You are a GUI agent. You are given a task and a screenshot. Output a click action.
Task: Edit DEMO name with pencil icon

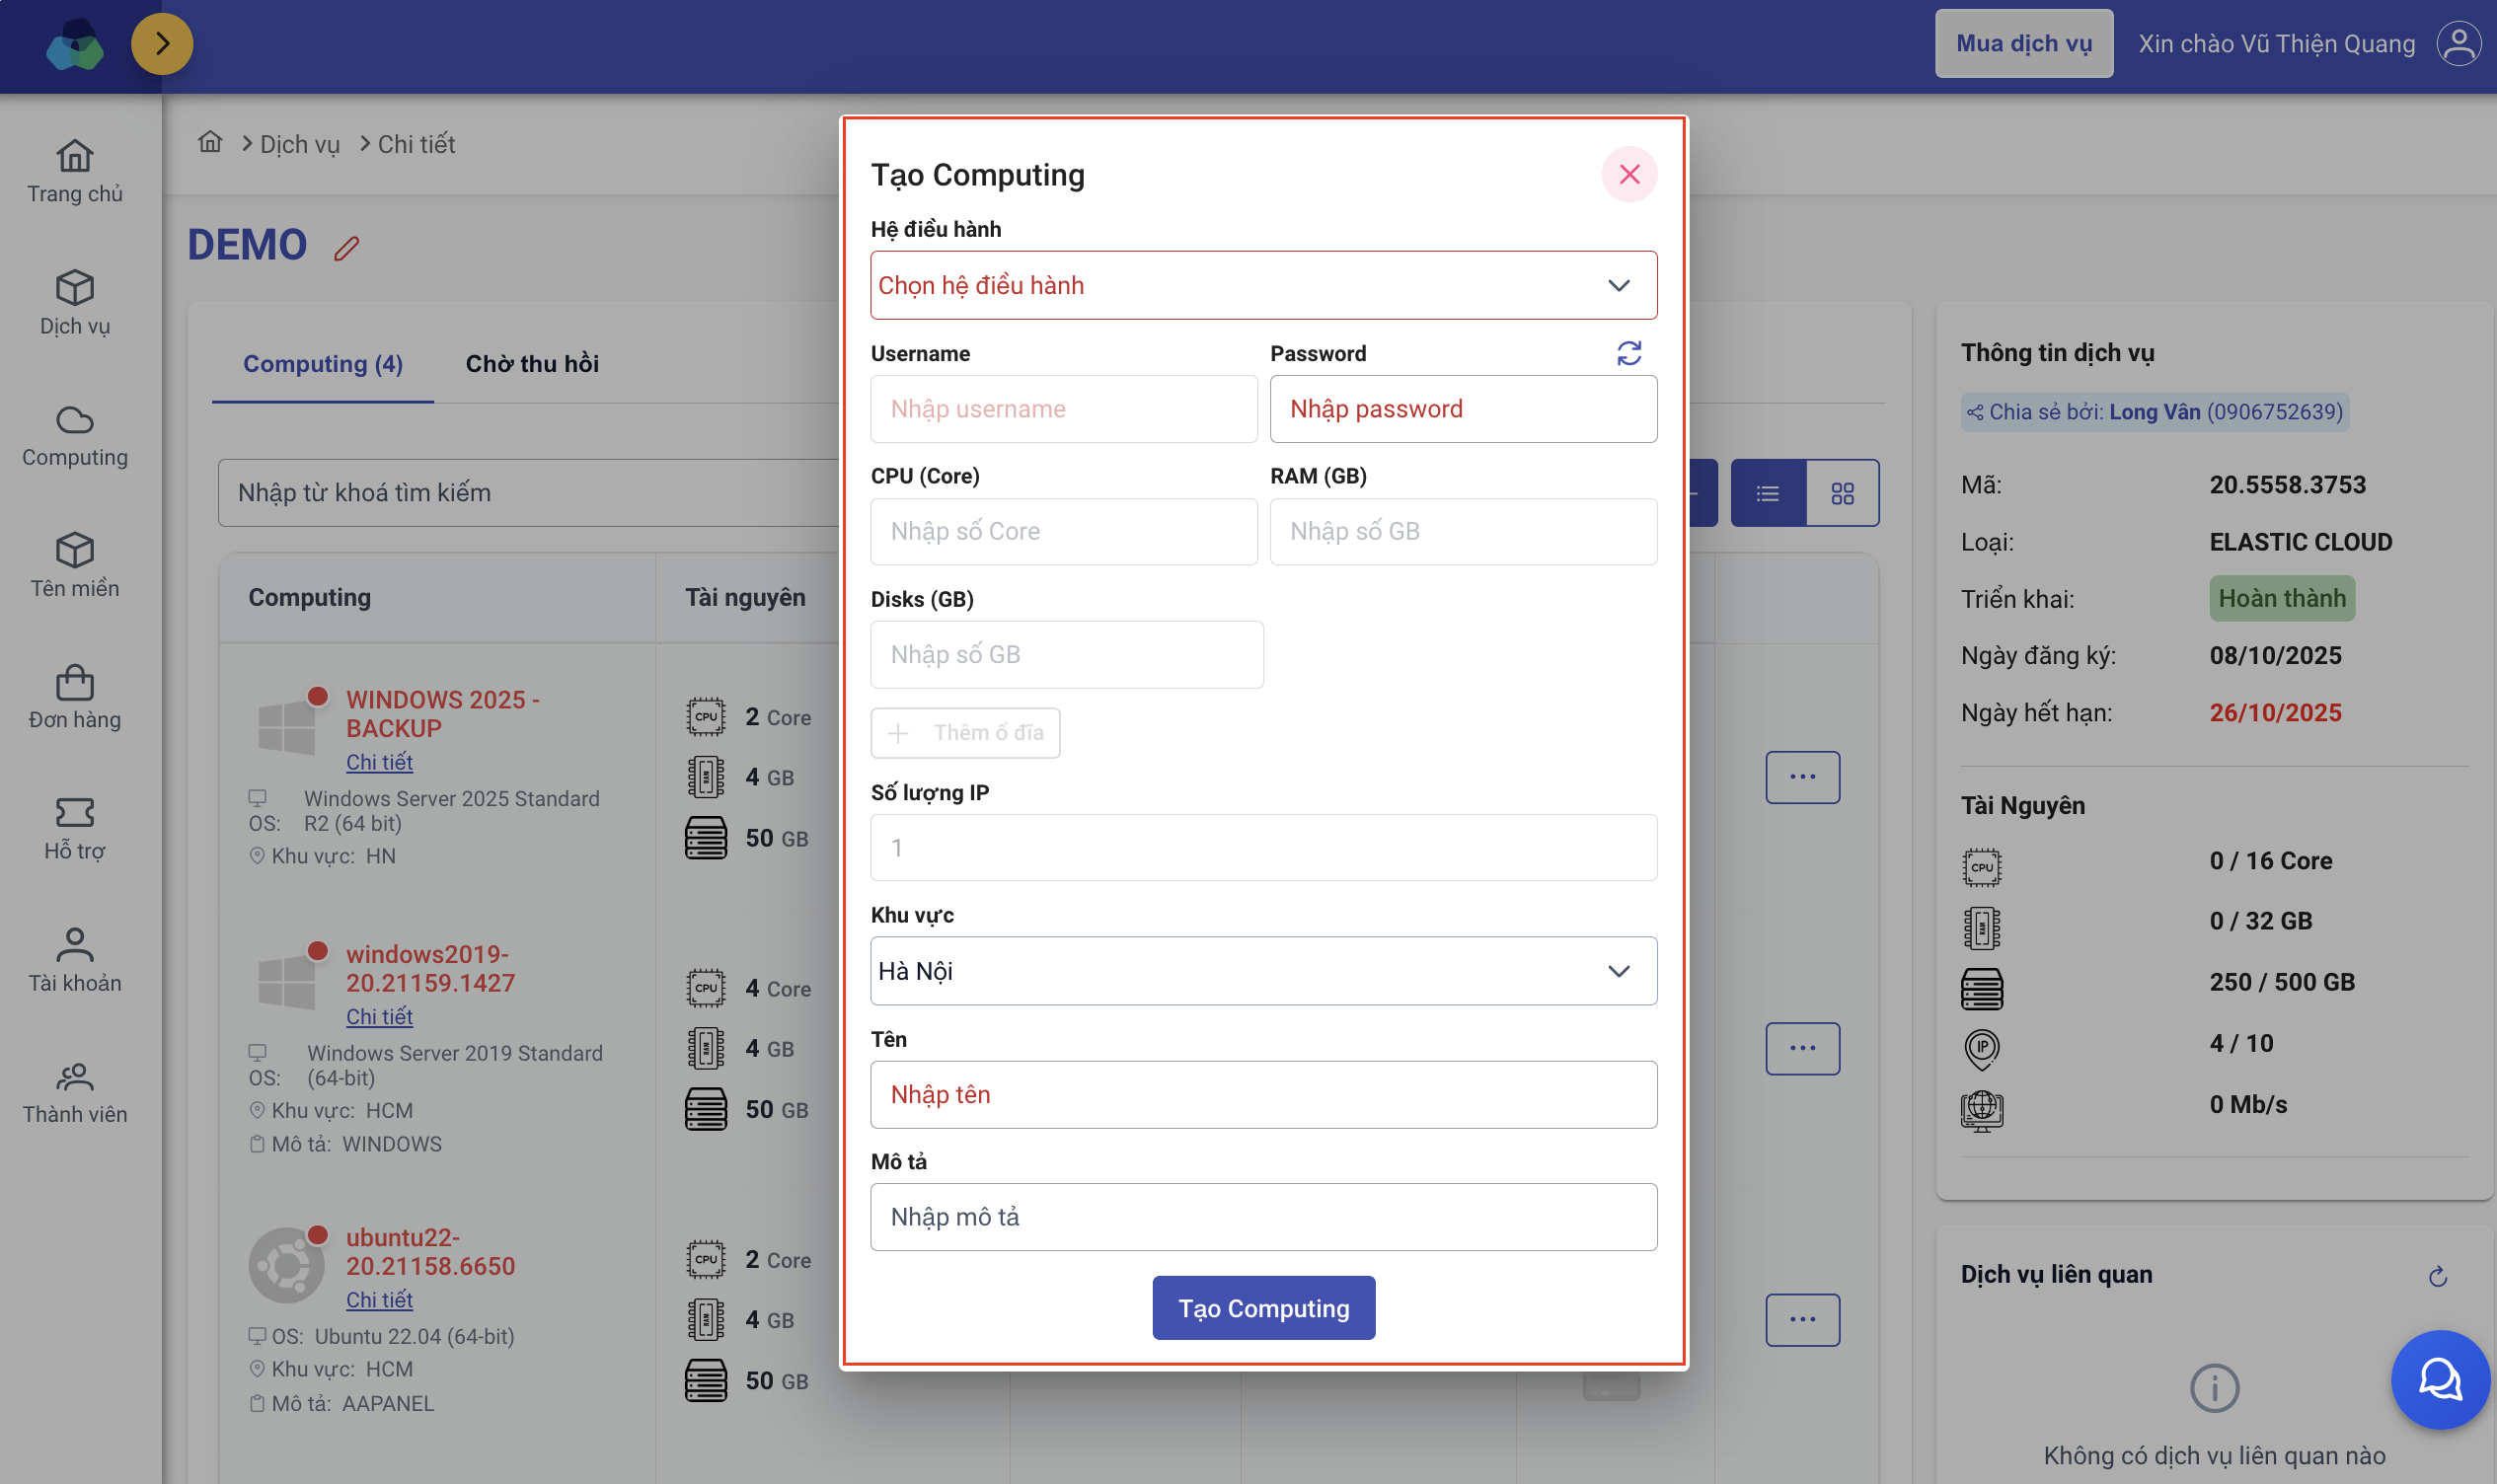point(346,248)
